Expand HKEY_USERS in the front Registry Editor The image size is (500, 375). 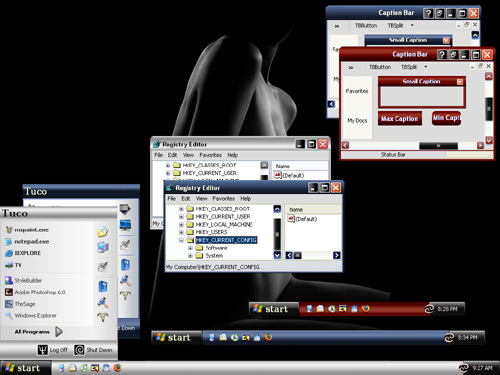pyautogui.click(x=181, y=232)
